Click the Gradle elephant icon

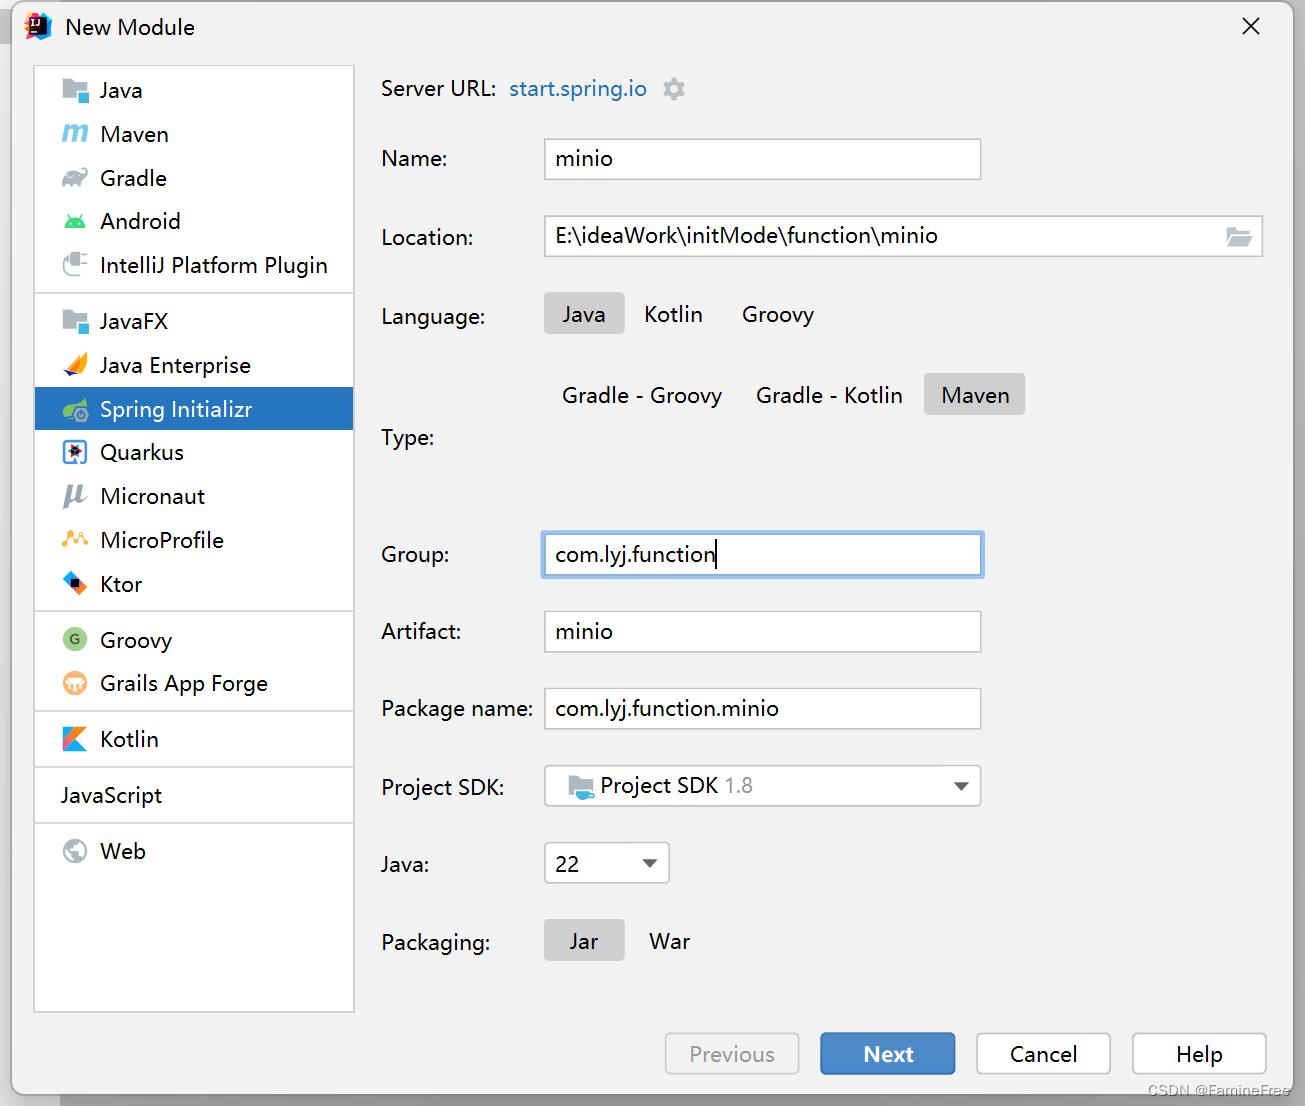75,178
